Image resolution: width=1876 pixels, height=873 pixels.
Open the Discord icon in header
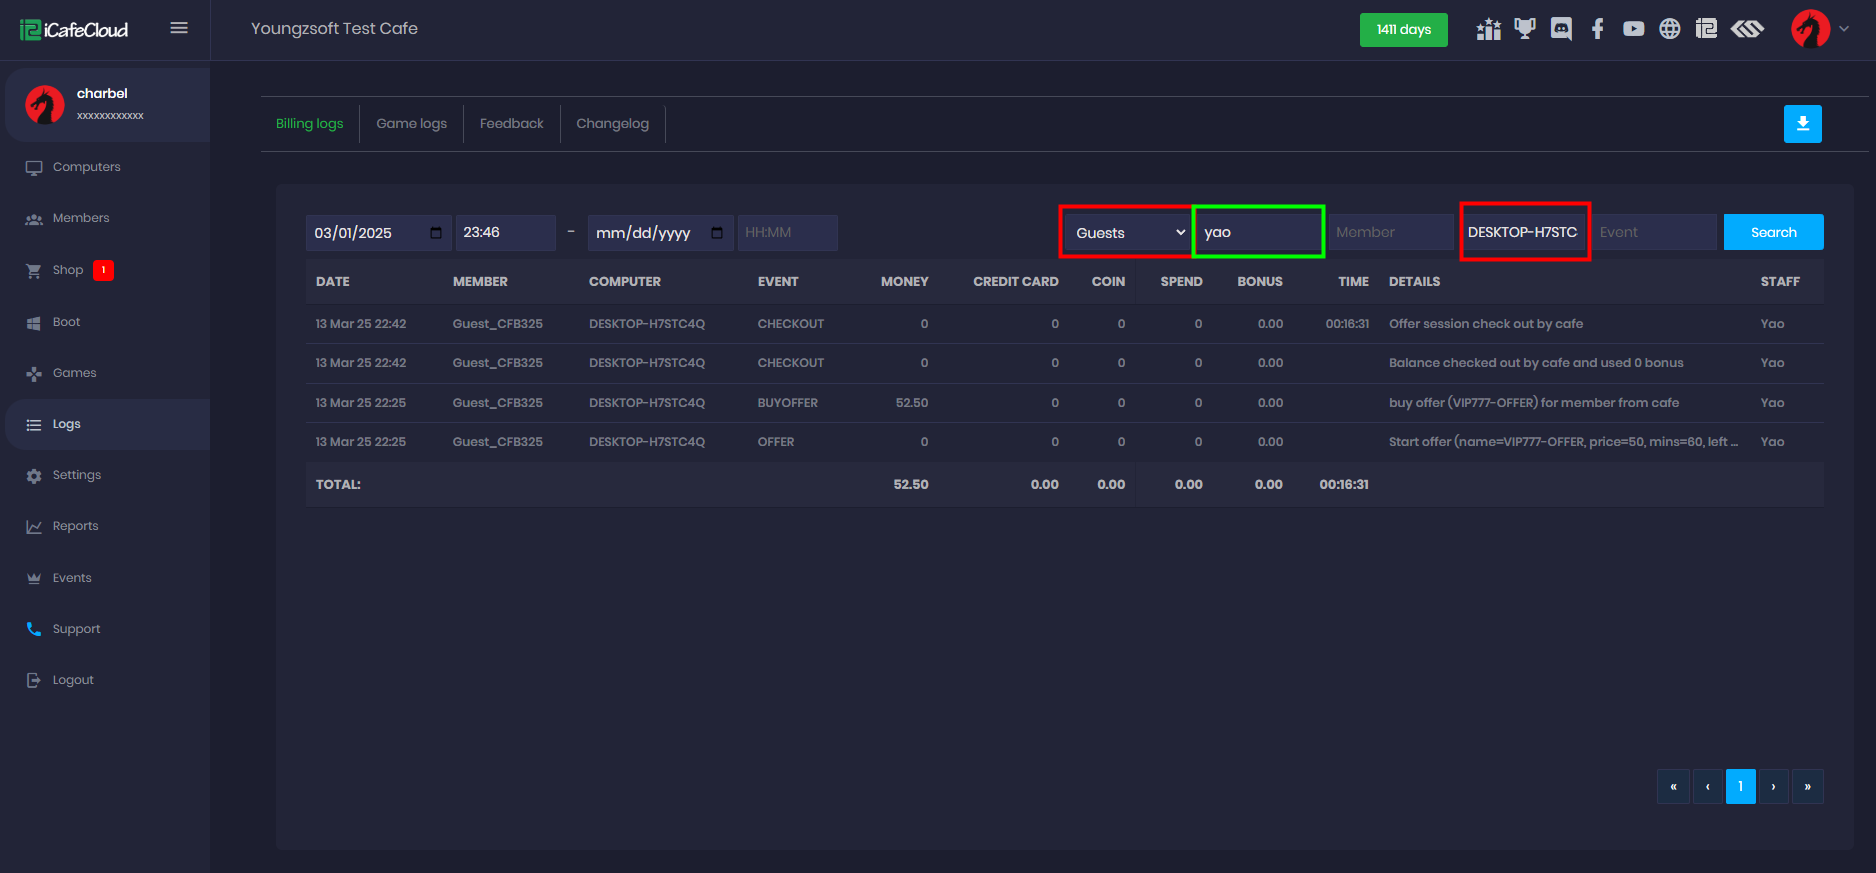[x=1561, y=29]
